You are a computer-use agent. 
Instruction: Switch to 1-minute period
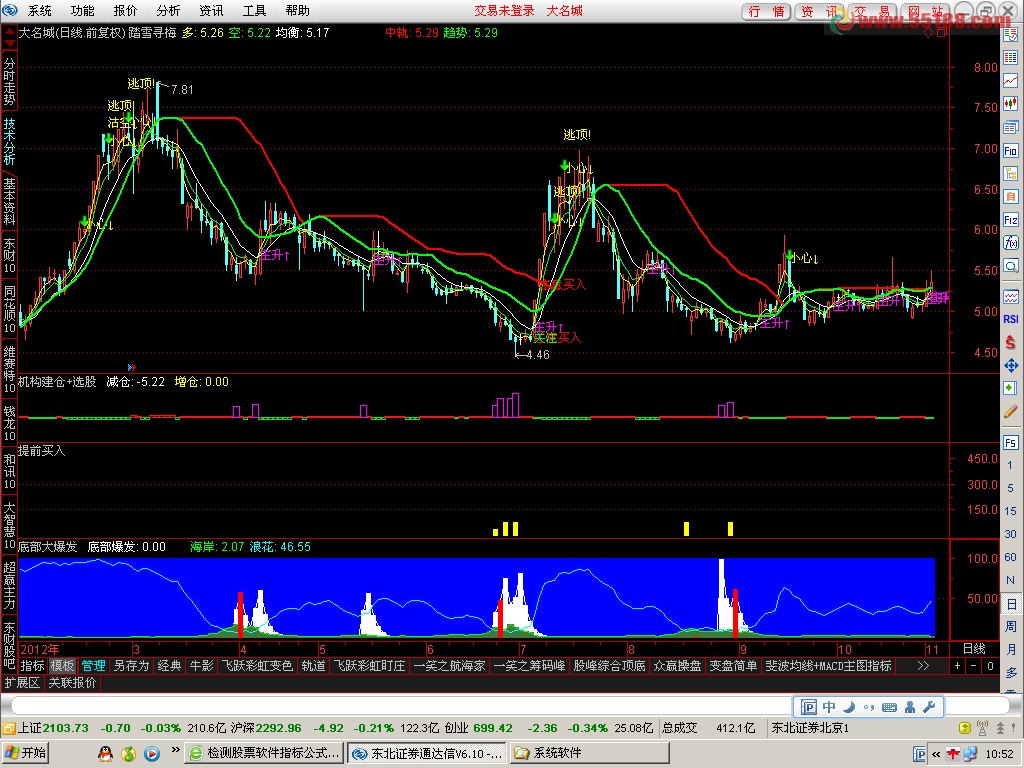tap(1010, 465)
